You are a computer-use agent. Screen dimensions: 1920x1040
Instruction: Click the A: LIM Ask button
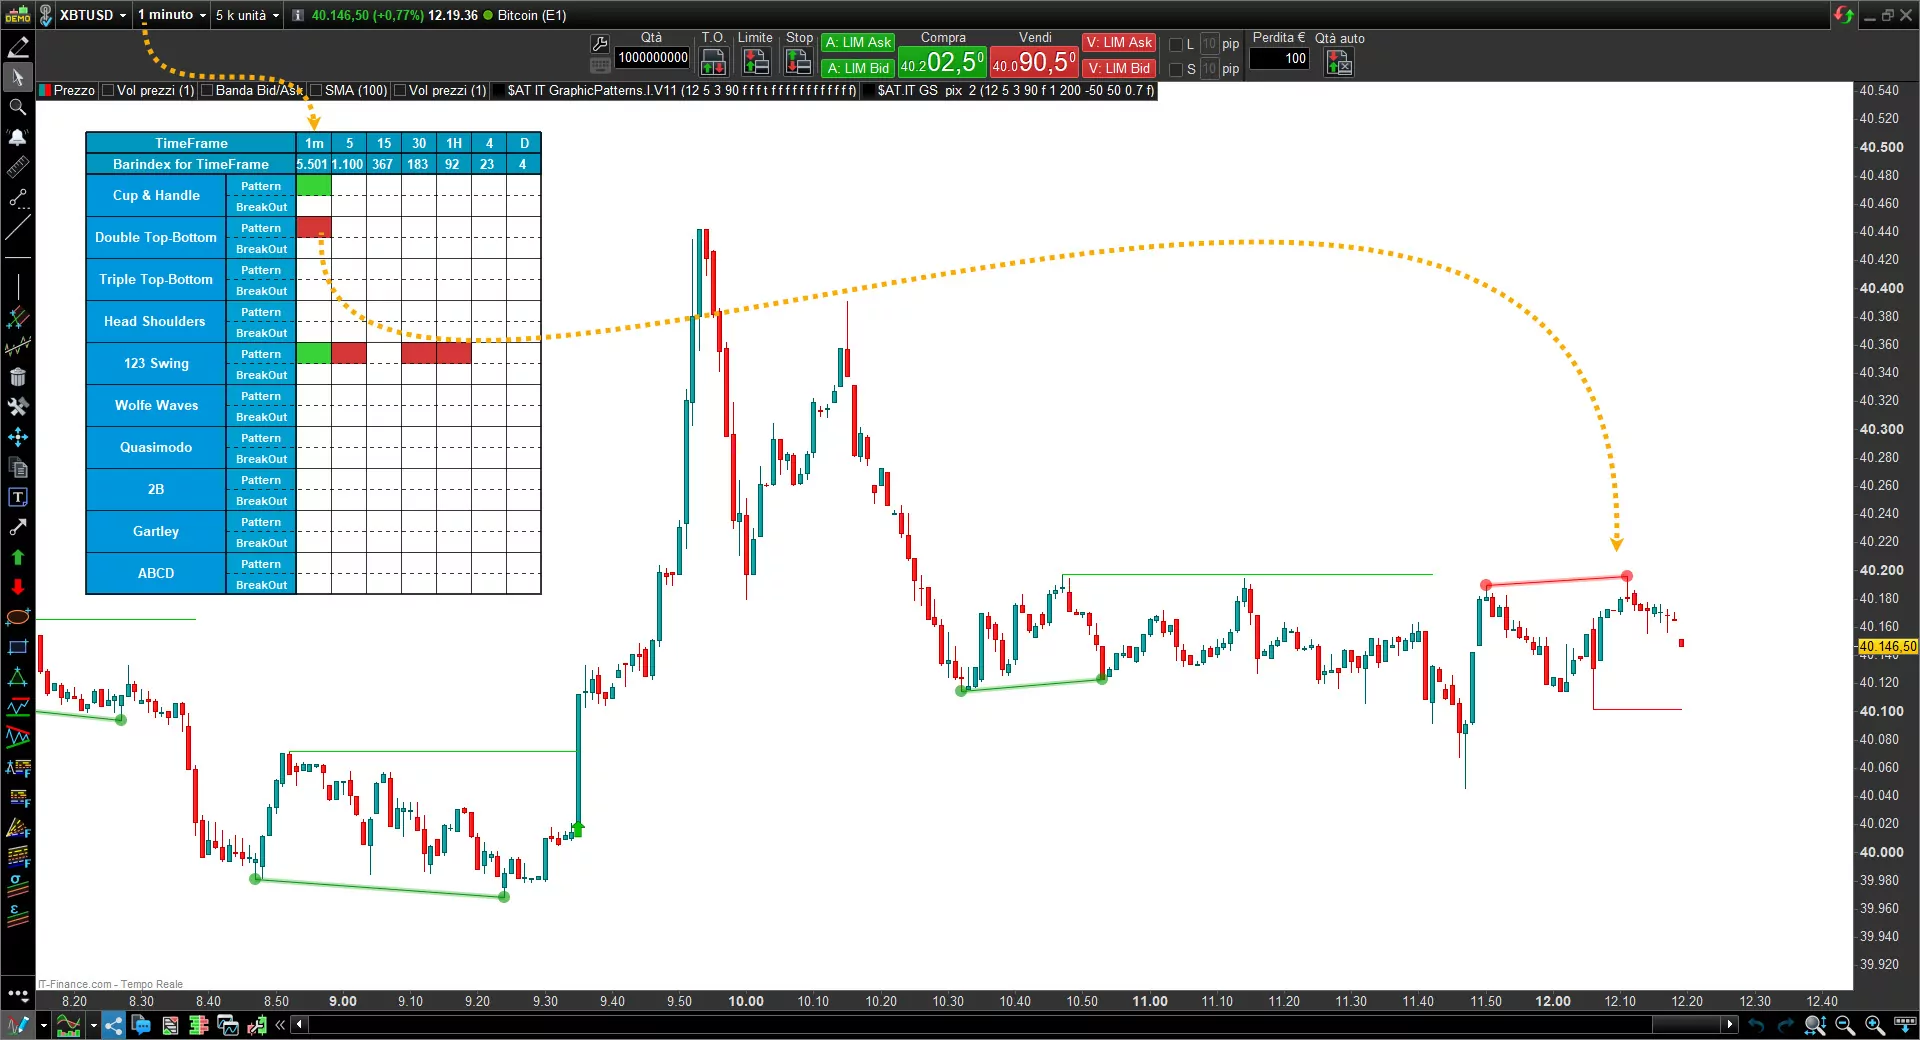coord(858,43)
